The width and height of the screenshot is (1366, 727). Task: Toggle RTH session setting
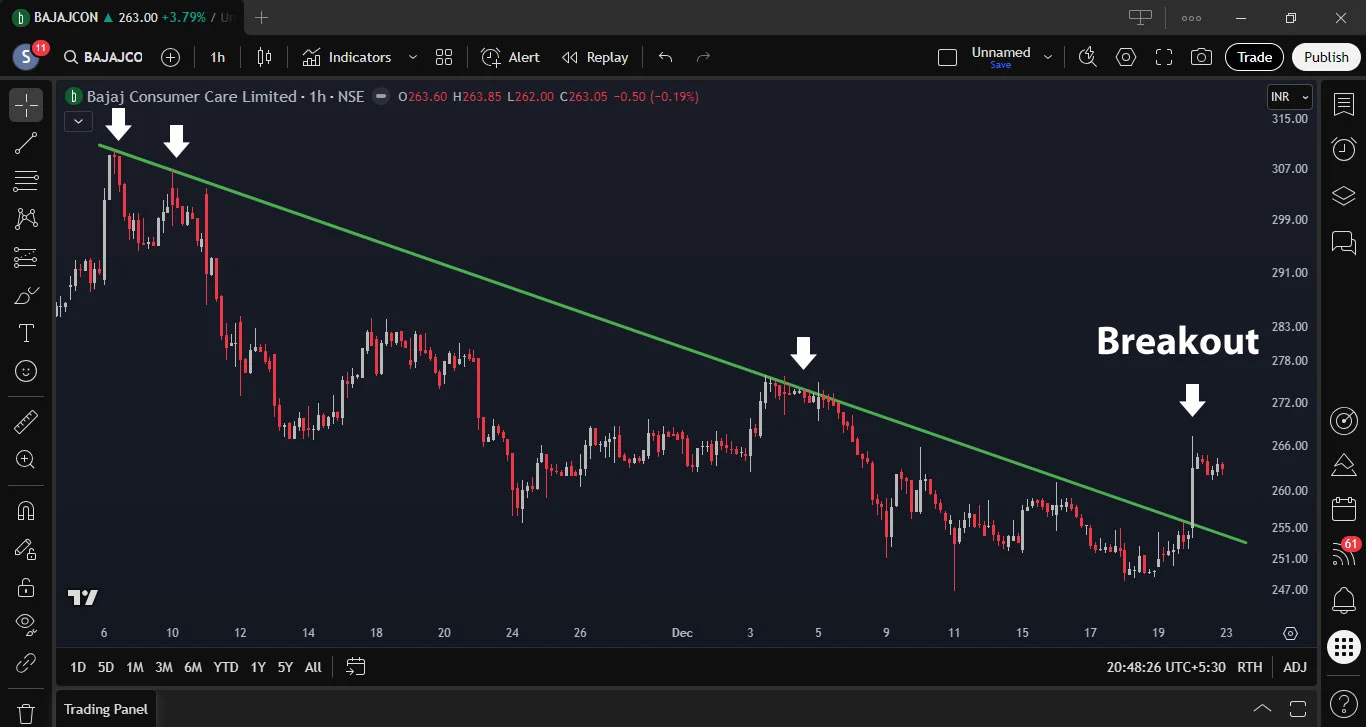click(1249, 667)
